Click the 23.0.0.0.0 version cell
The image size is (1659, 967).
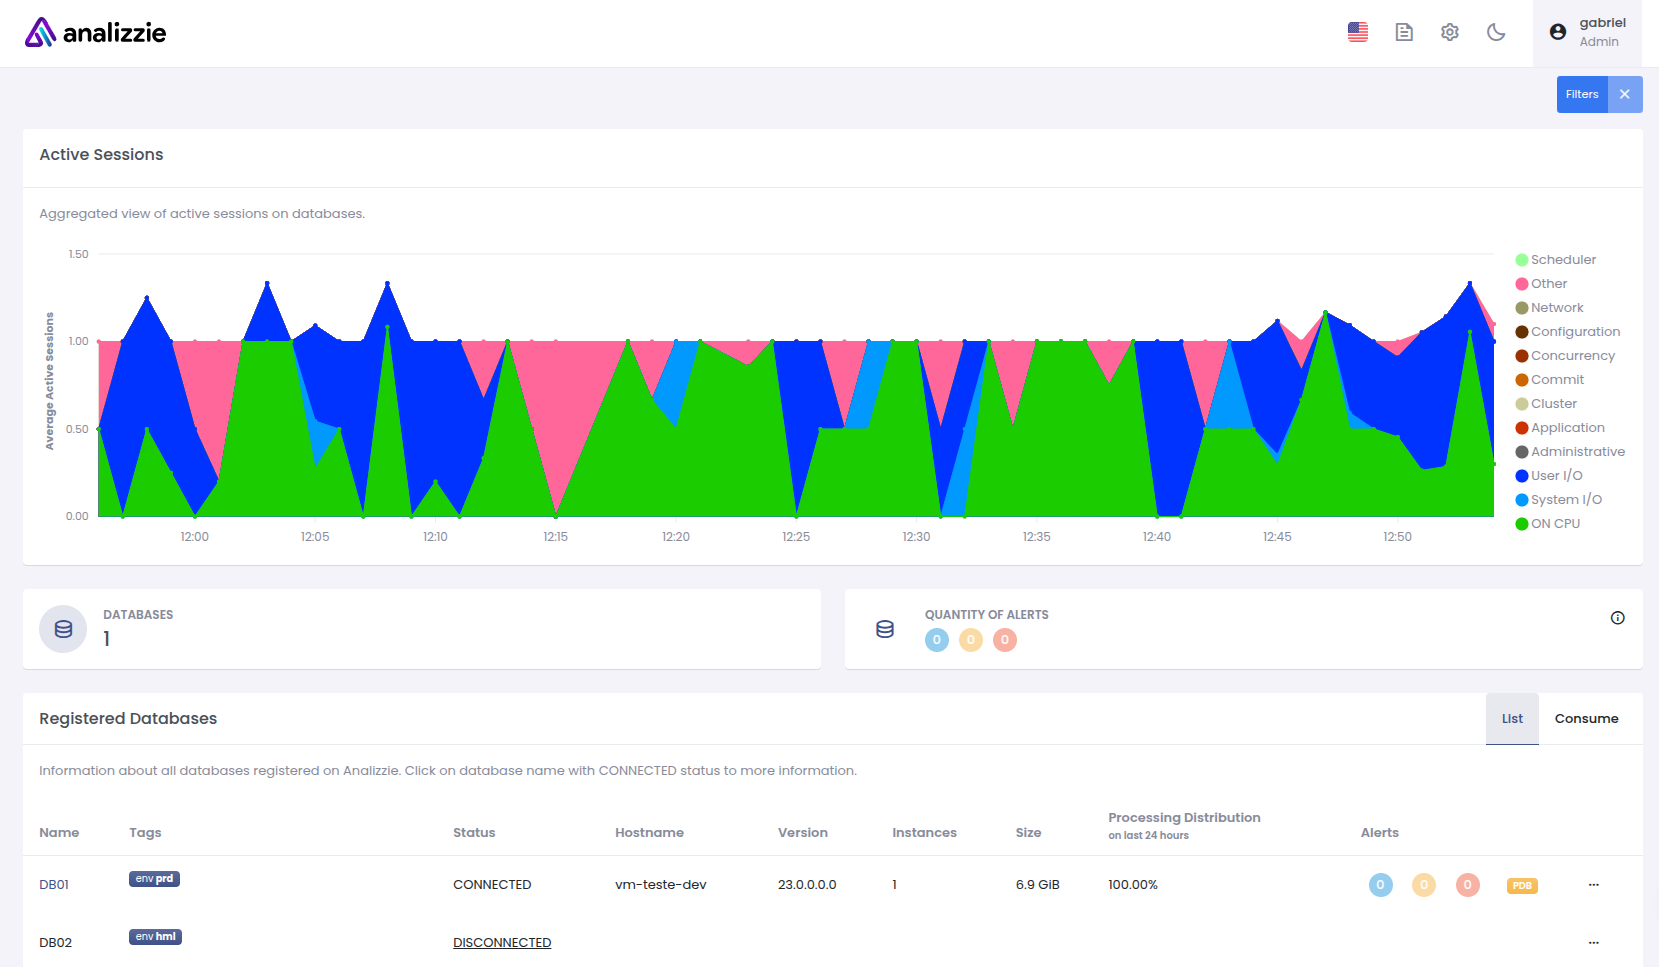coord(807,885)
